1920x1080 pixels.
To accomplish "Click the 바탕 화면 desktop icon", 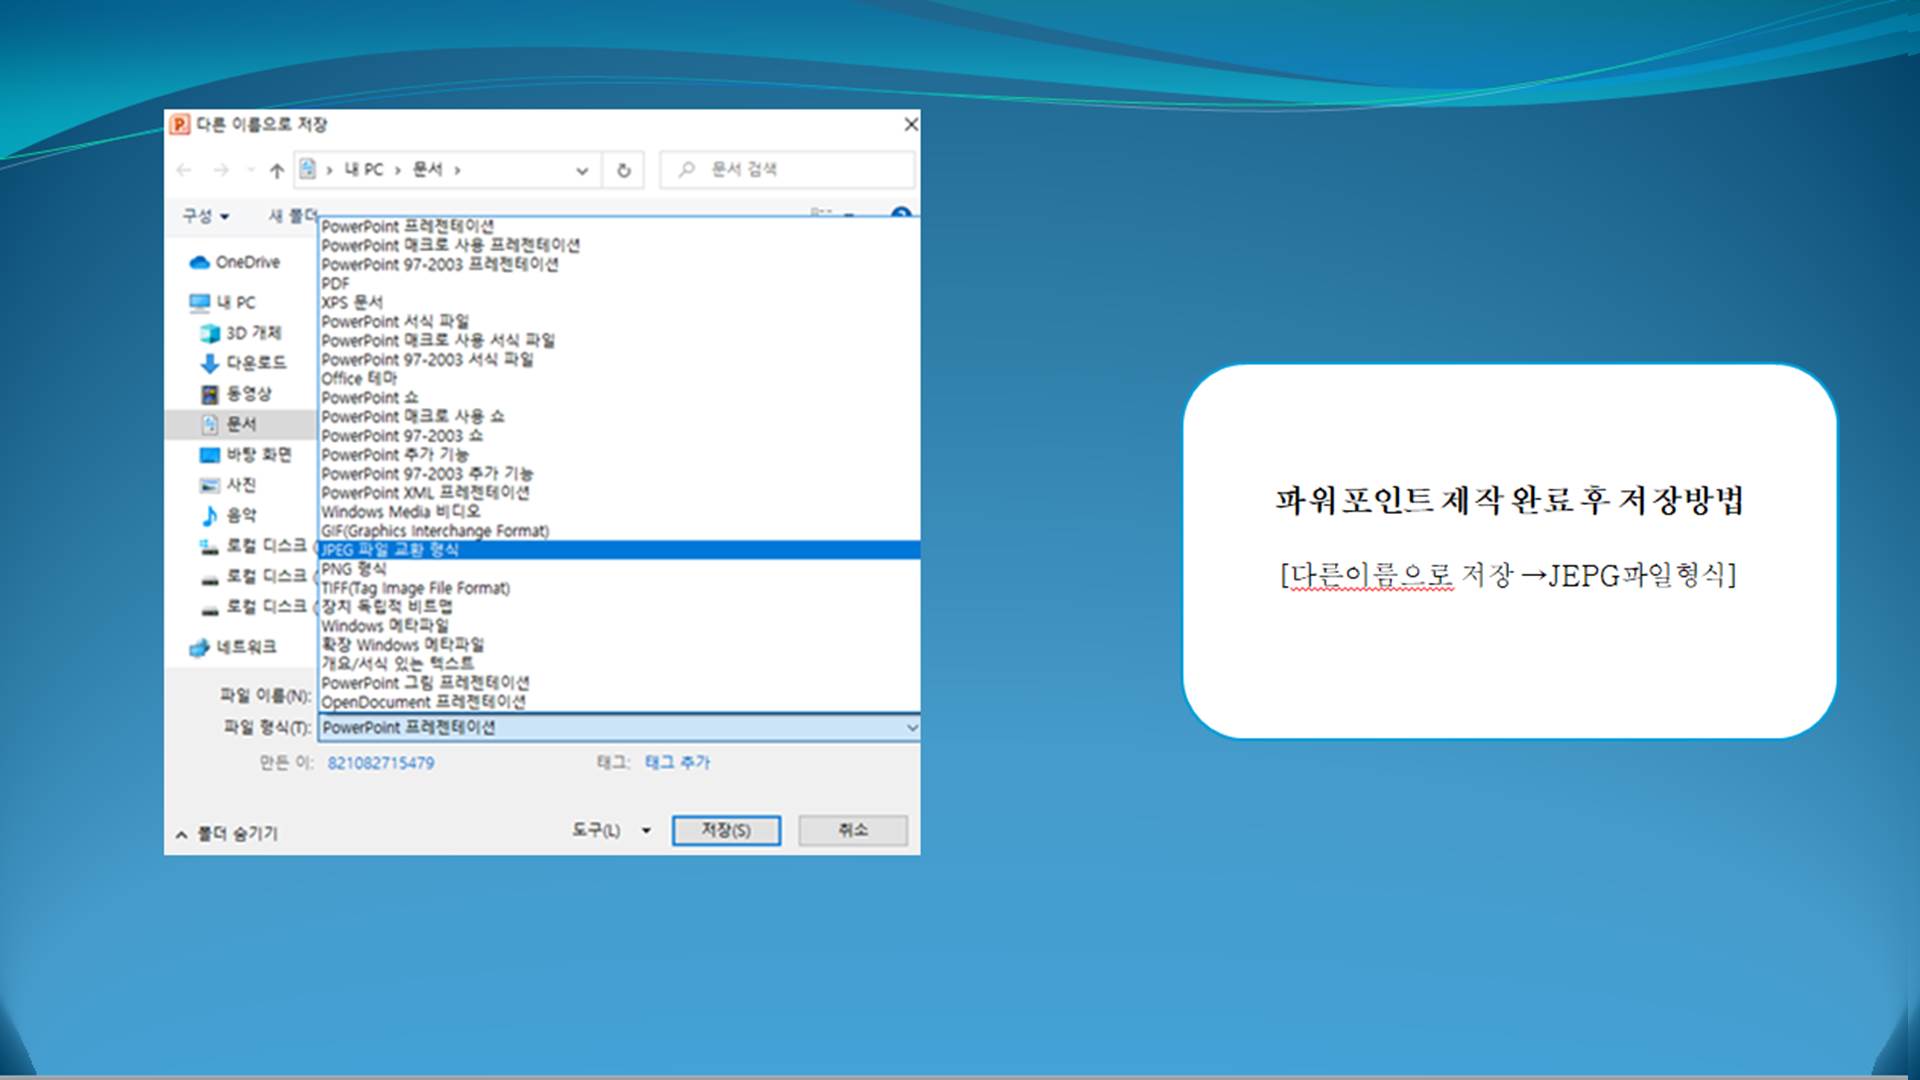I will pyautogui.click(x=209, y=455).
